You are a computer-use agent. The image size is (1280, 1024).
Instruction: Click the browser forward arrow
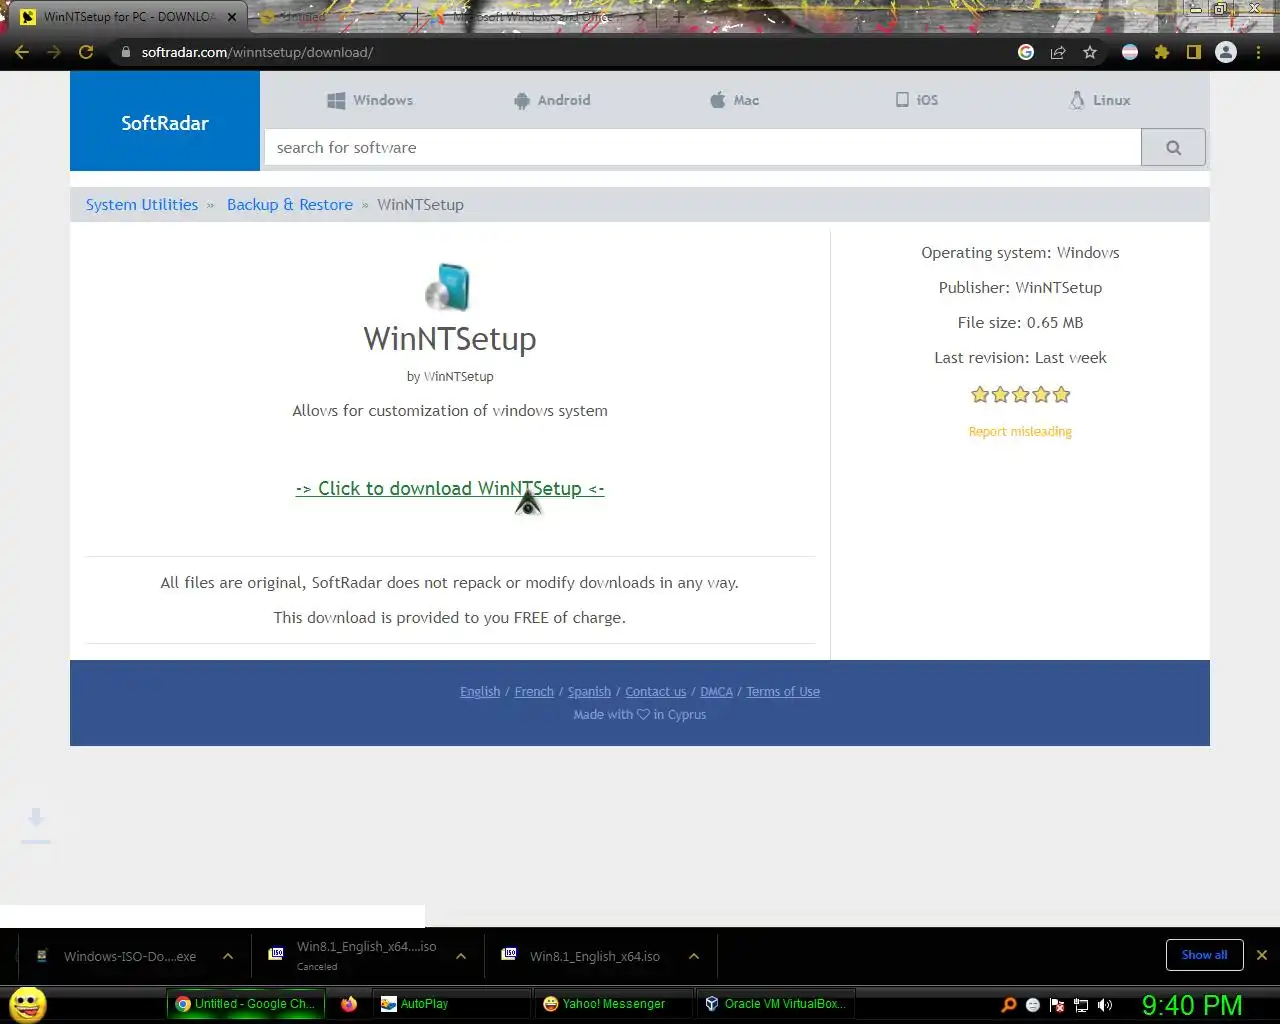(x=54, y=52)
